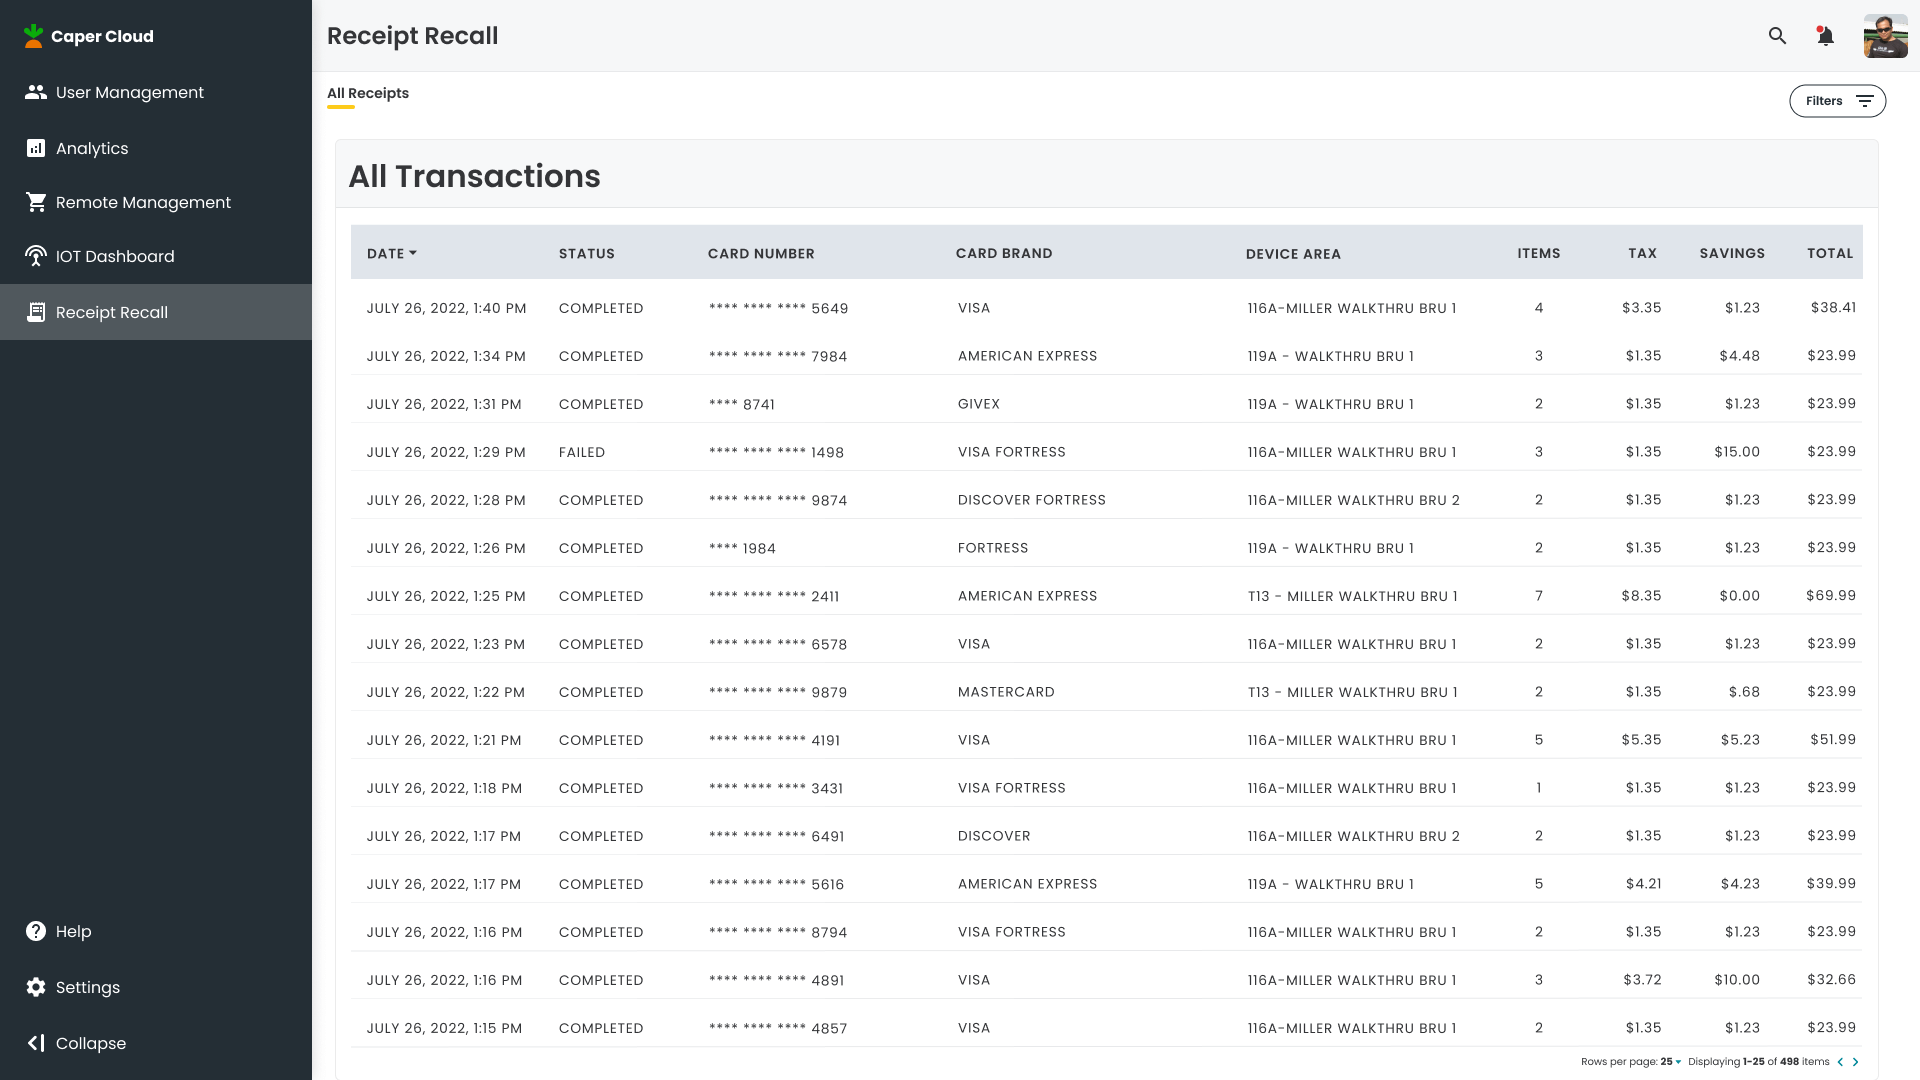Open Settings gear icon in sidebar
The height and width of the screenshot is (1080, 1920).
click(36, 987)
